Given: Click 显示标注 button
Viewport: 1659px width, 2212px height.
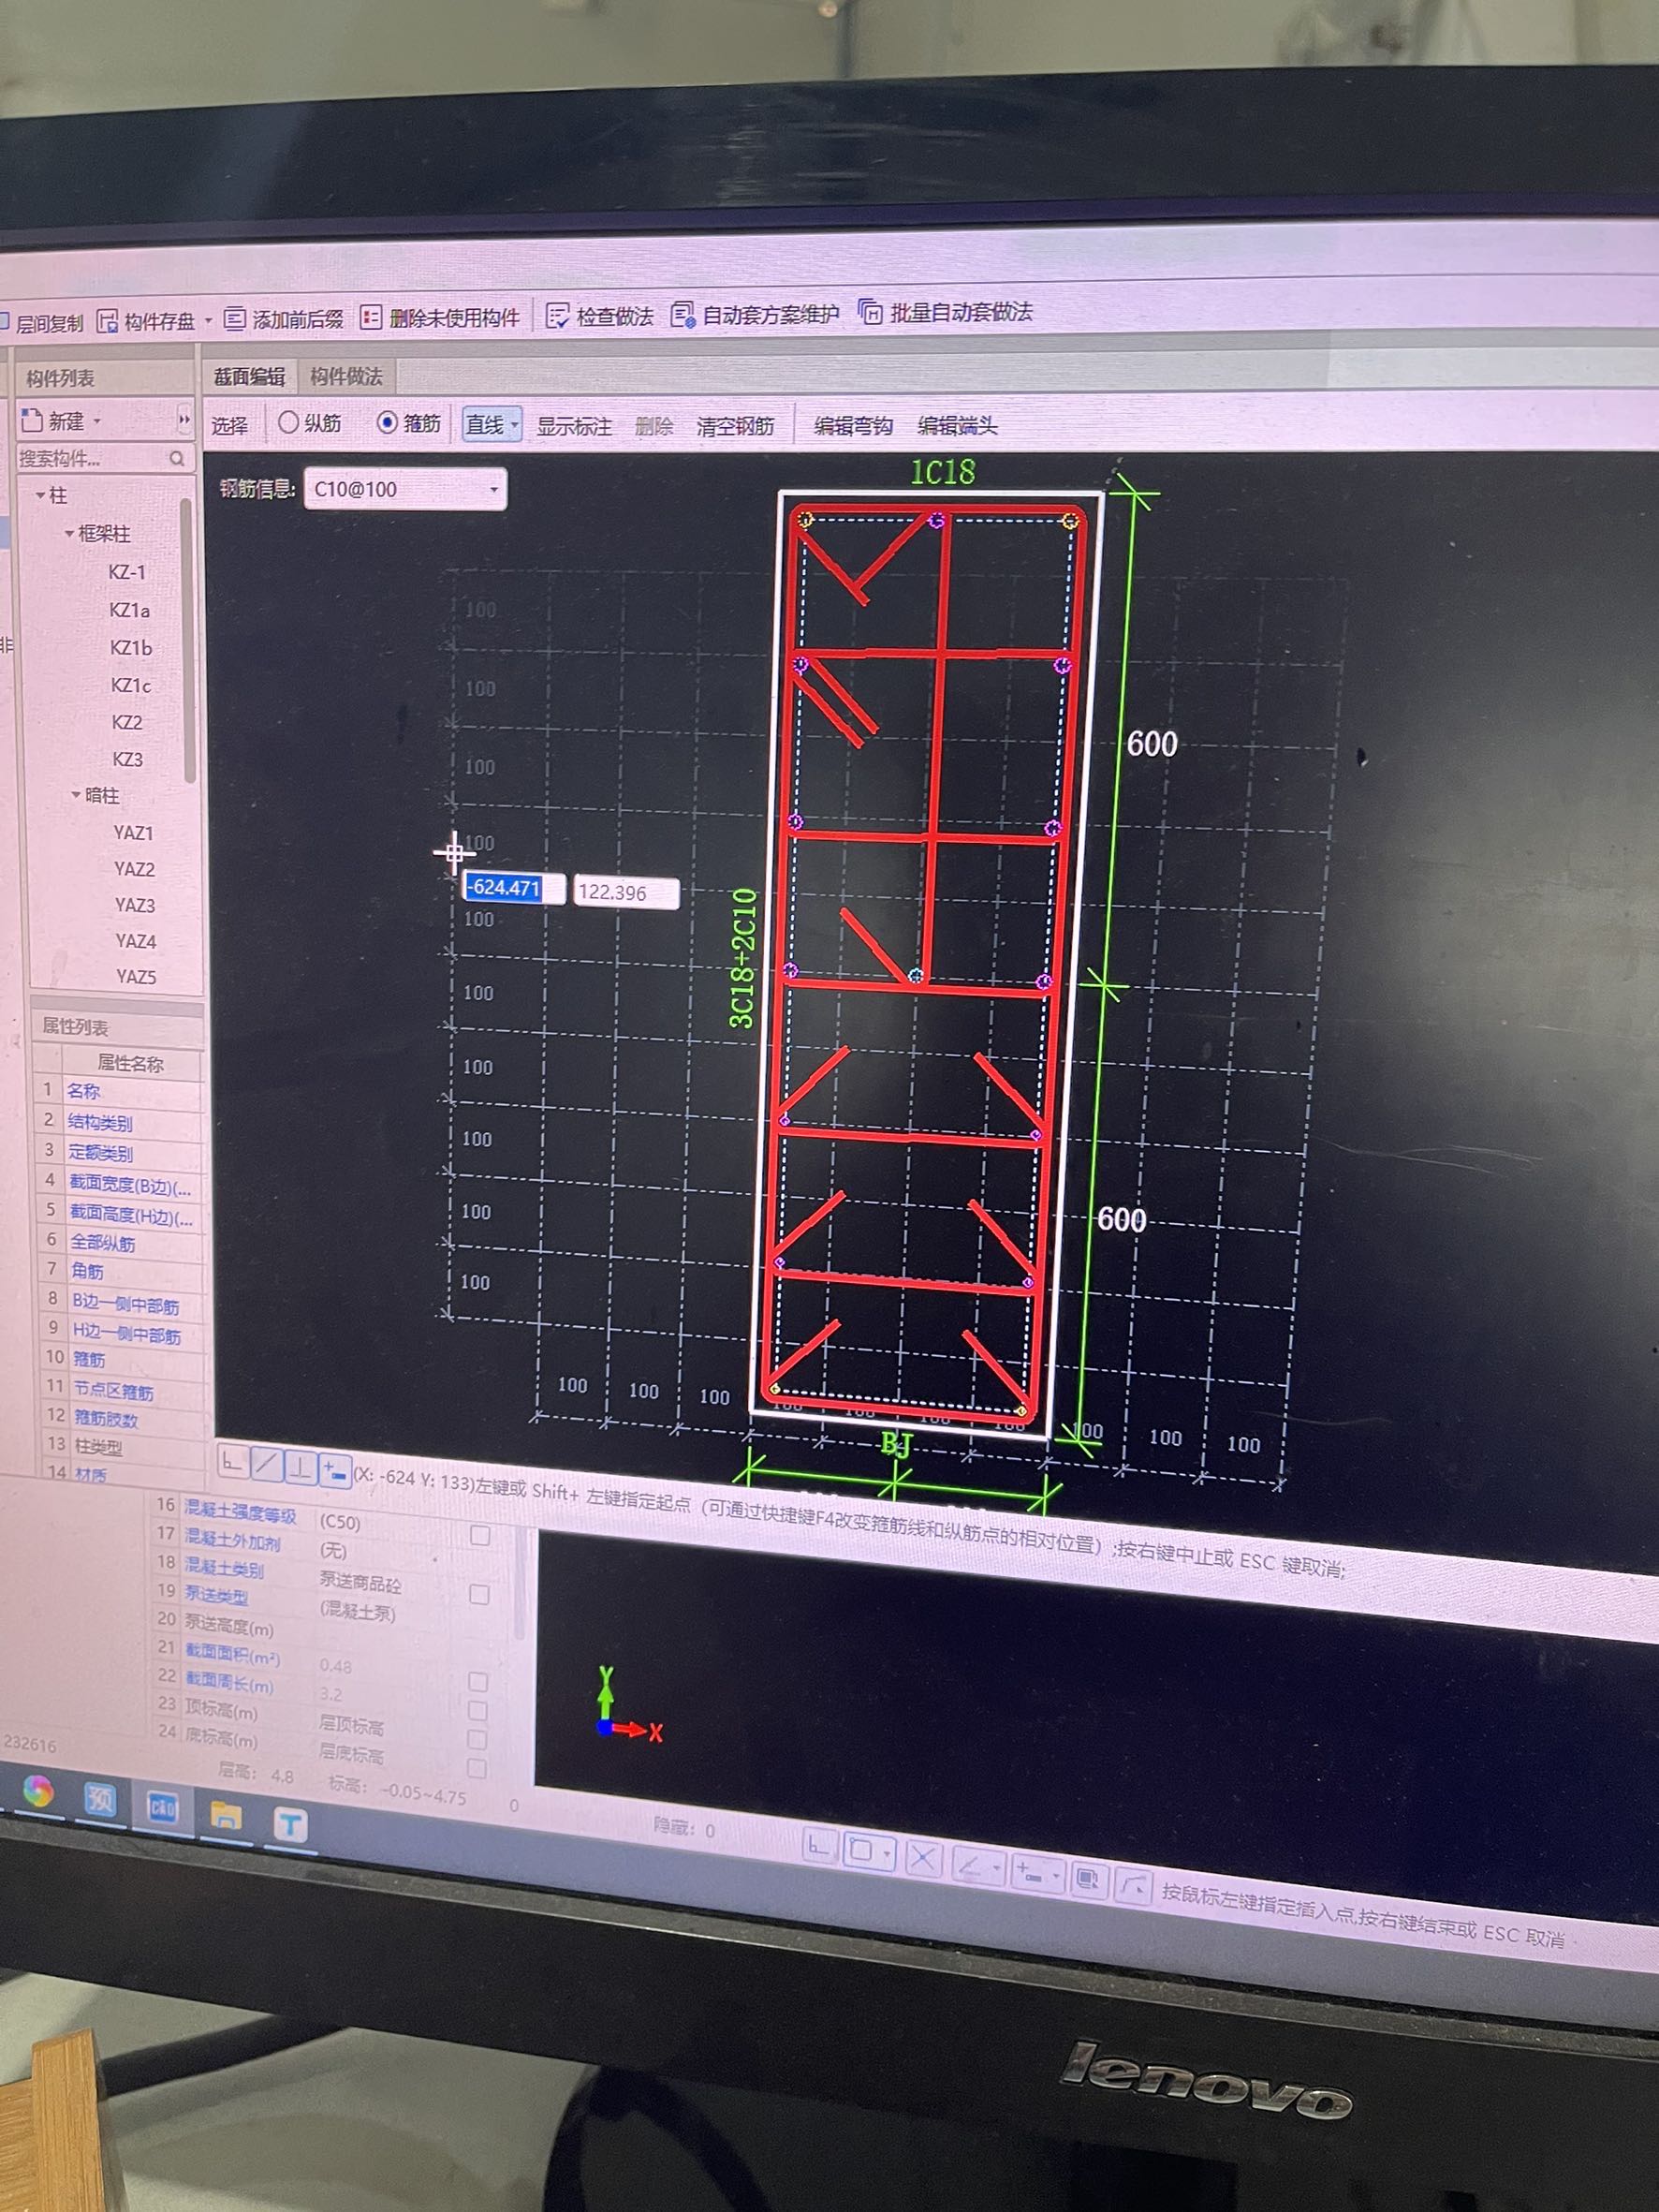Looking at the screenshot, I should [x=574, y=426].
